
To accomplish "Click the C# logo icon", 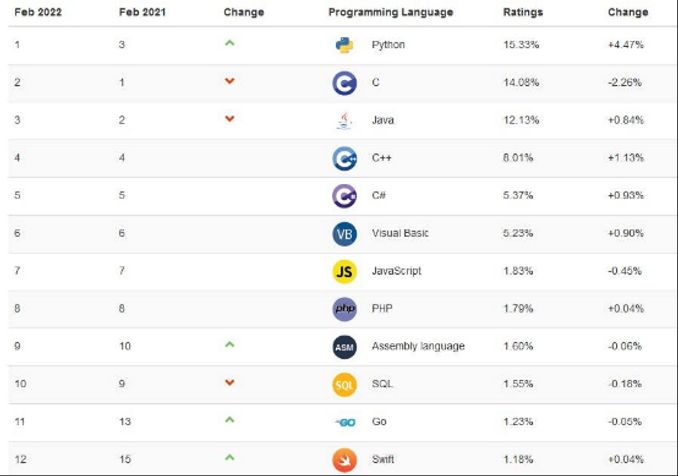I will (x=344, y=196).
